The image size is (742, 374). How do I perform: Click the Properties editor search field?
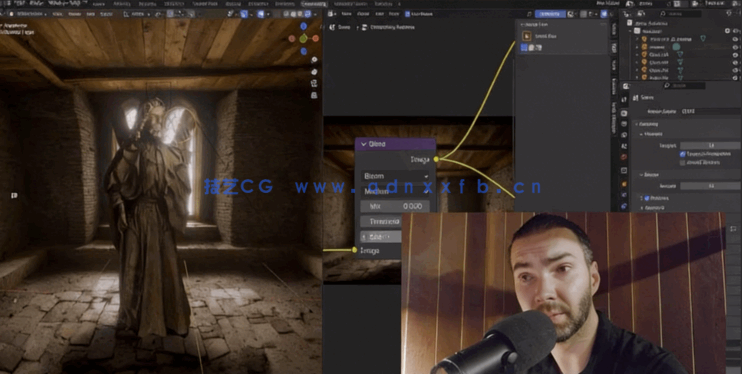[x=684, y=86]
